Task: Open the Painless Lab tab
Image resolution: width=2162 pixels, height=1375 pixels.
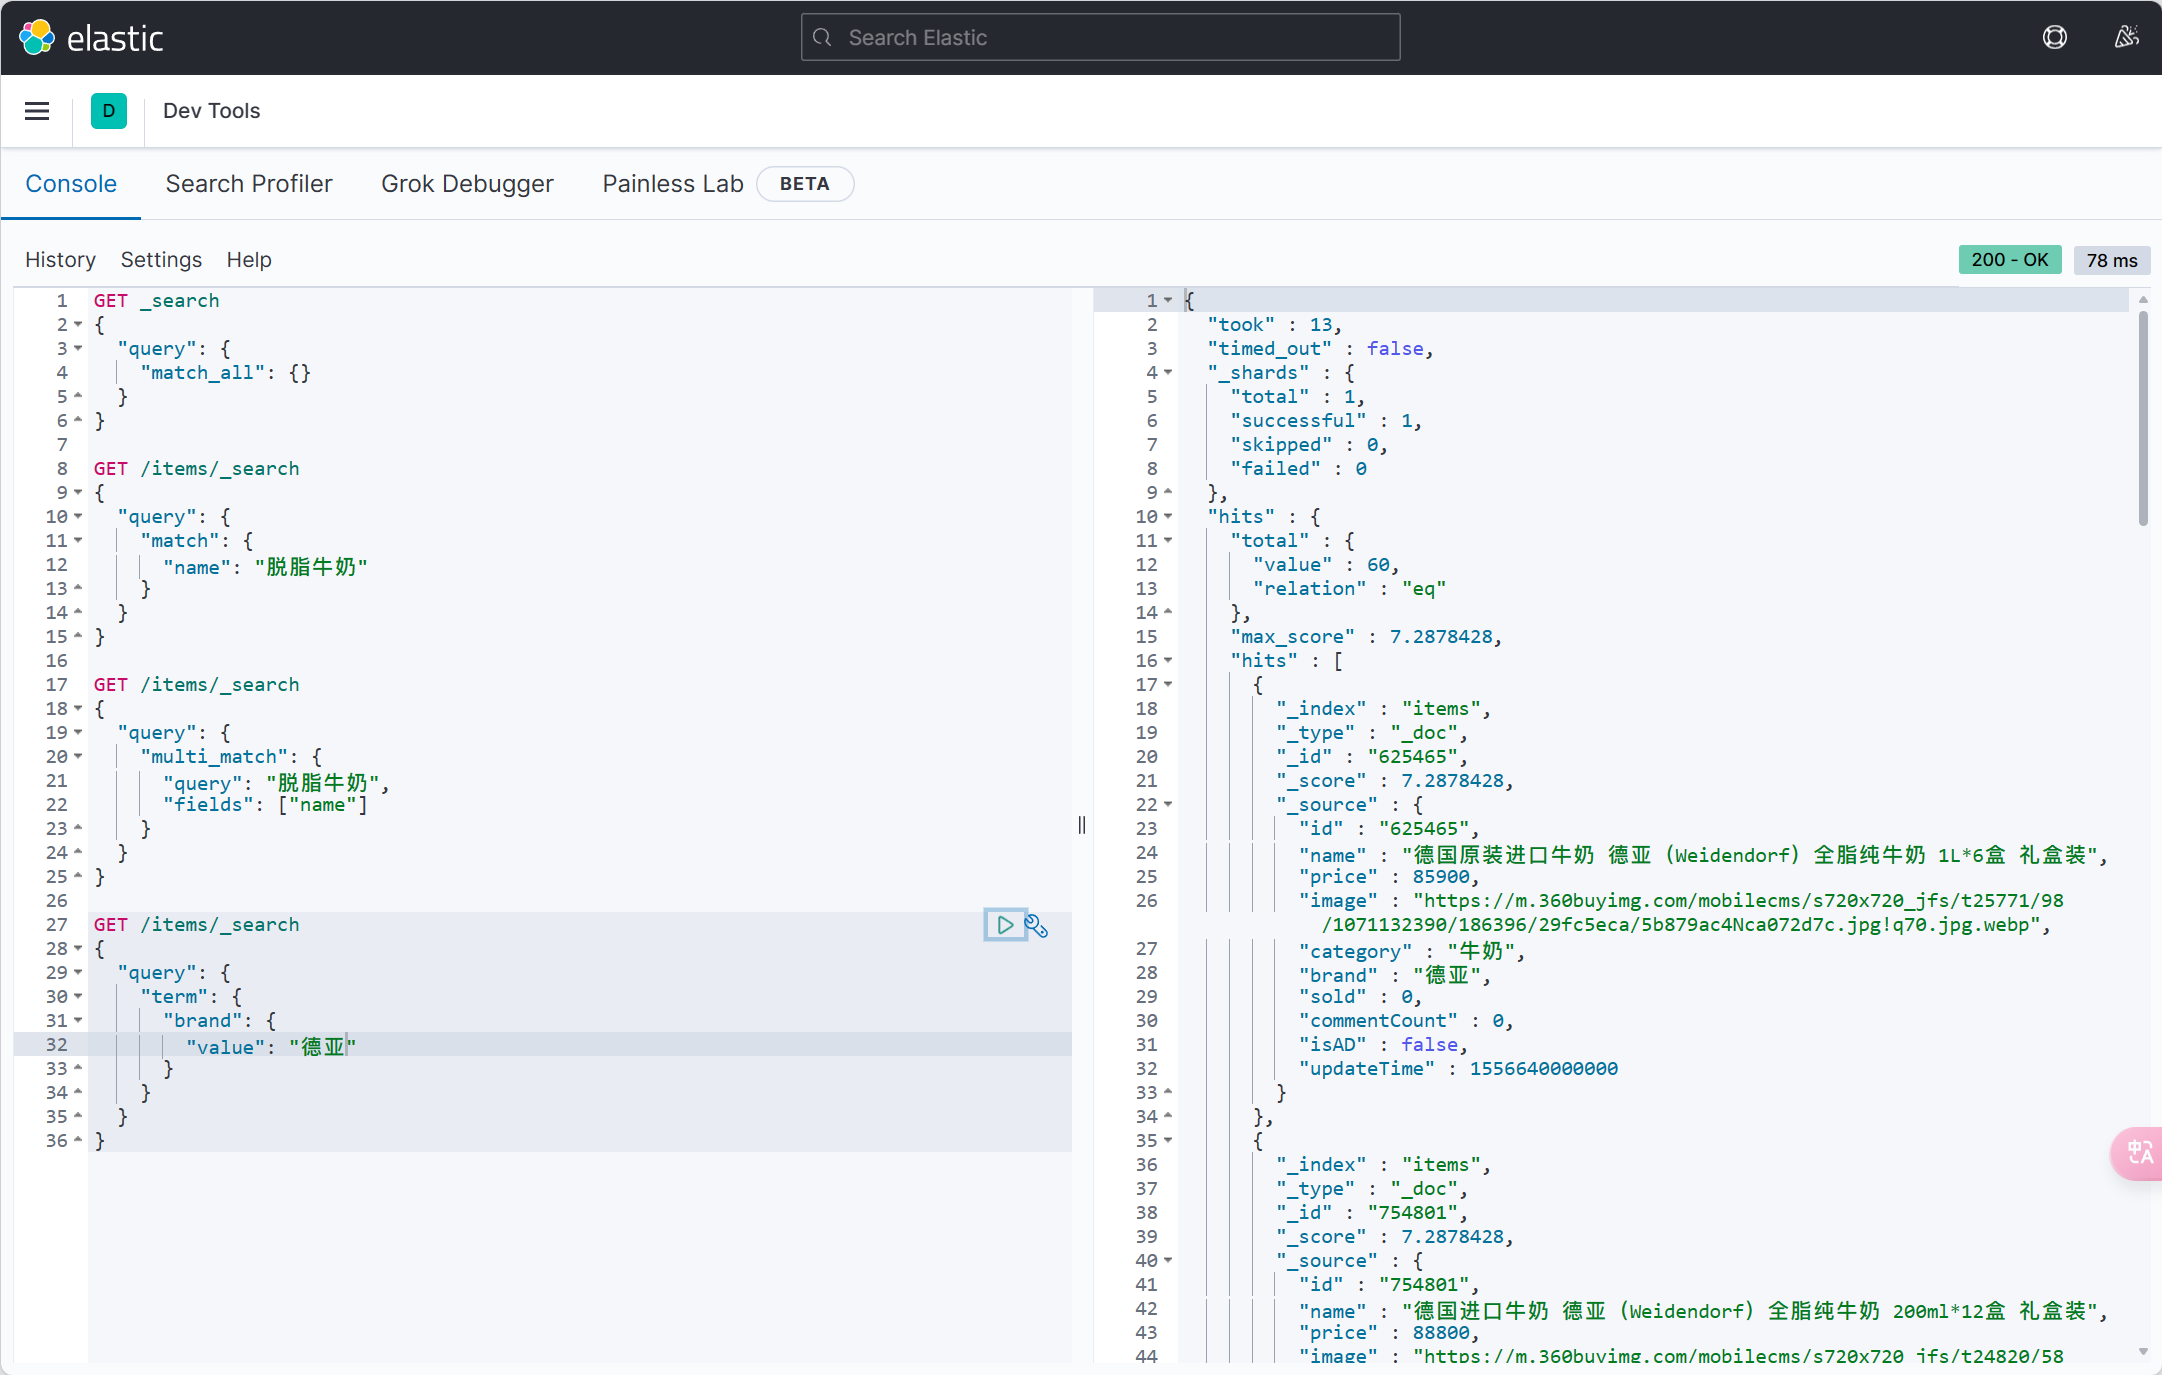Action: point(672,184)
